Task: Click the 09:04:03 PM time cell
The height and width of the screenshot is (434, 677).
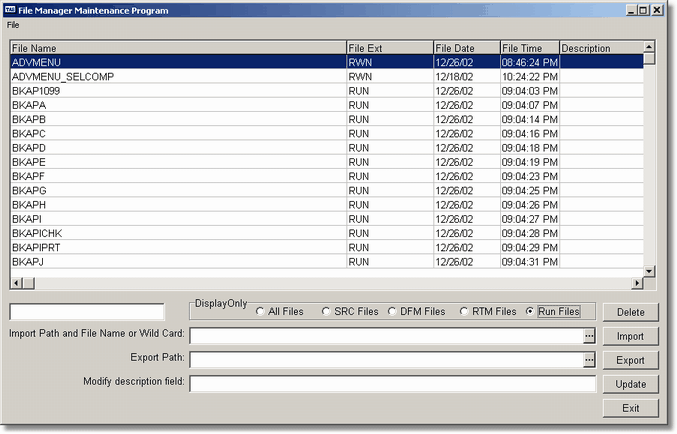Action: [530, 91]
